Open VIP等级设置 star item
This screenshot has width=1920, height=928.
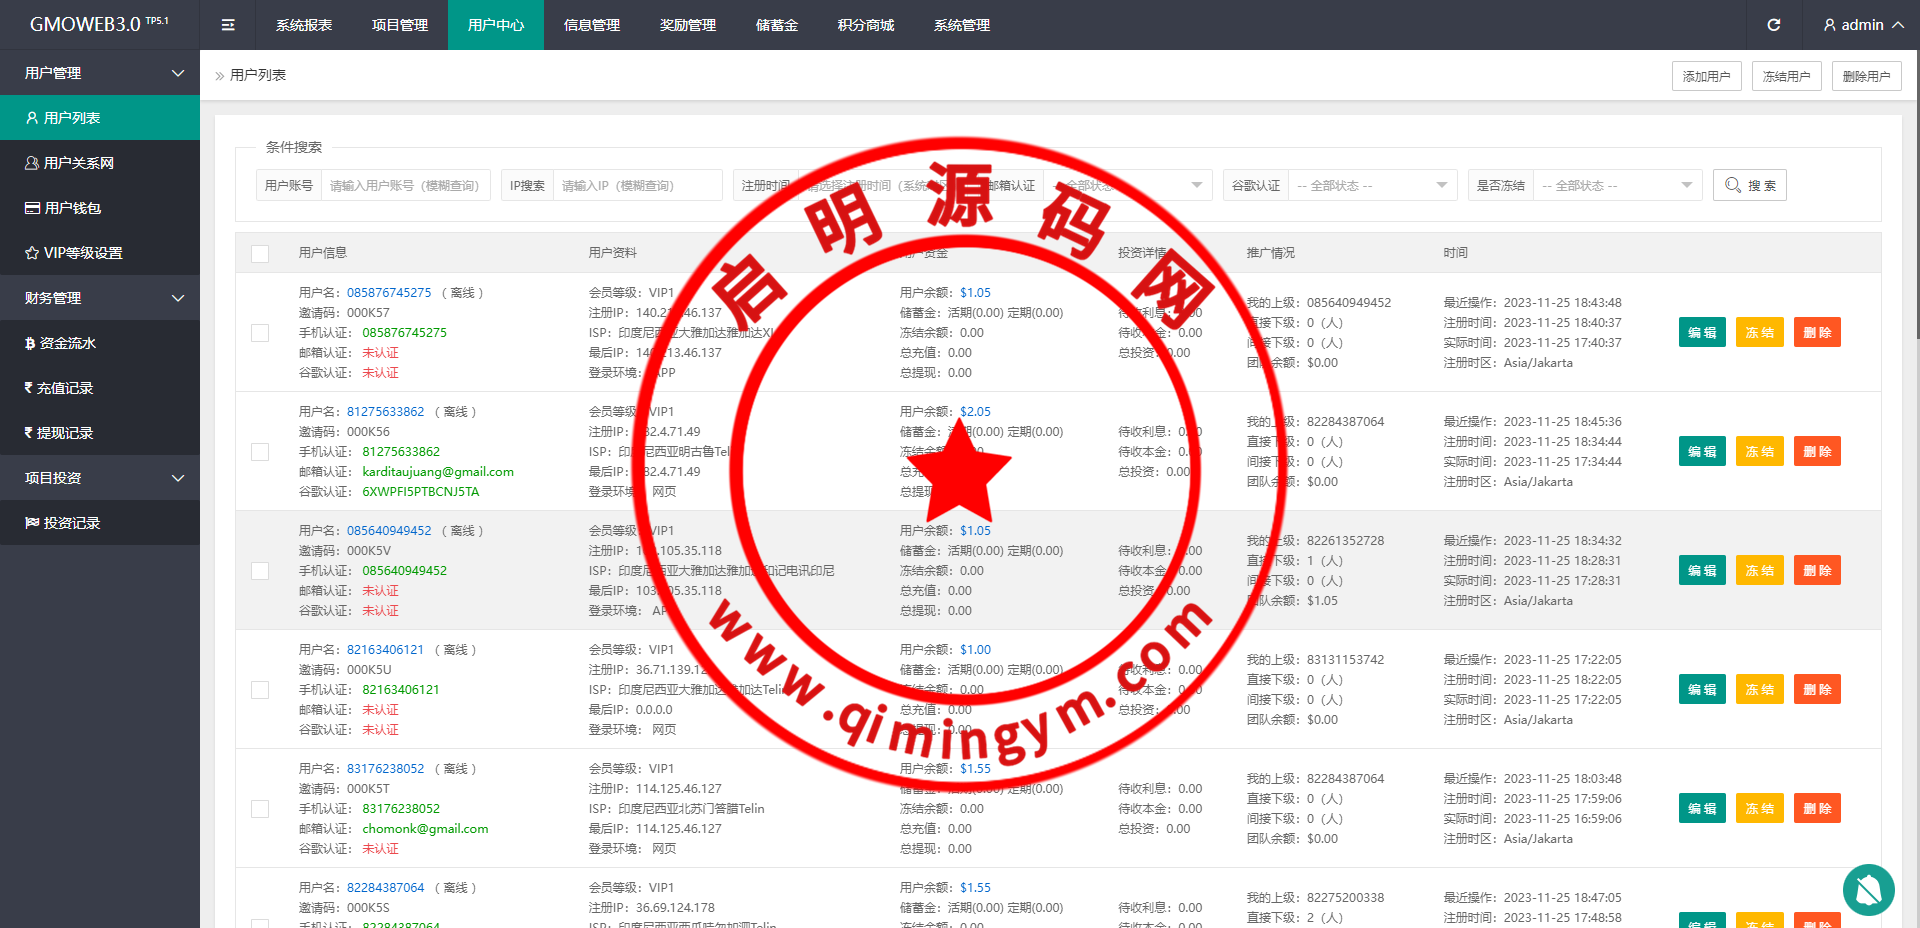[x=82, y=253]
